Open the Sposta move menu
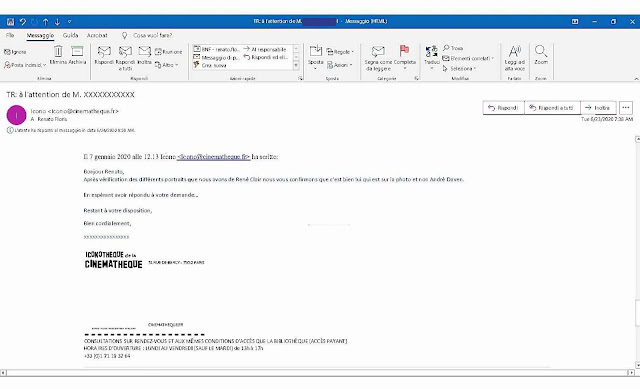640x389 pixels. click(316, 58)
